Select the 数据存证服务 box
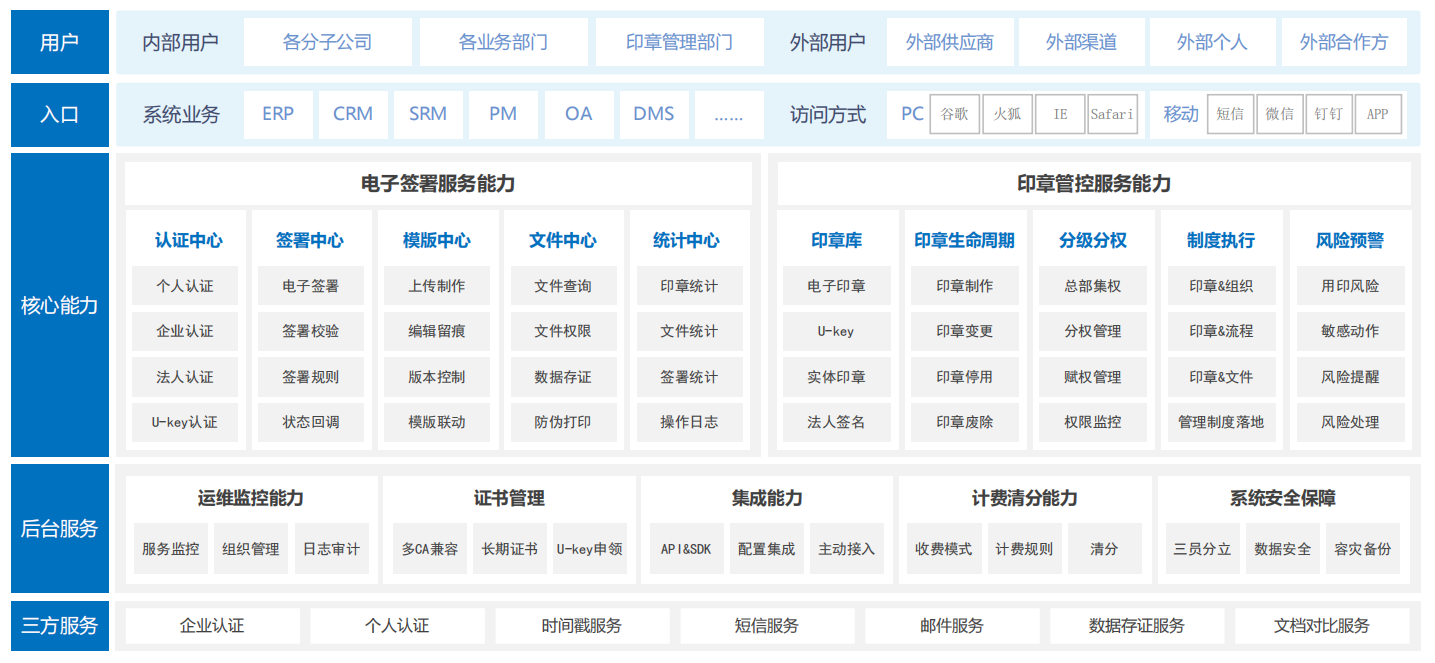The image size is (1435, 663). 1137,626
